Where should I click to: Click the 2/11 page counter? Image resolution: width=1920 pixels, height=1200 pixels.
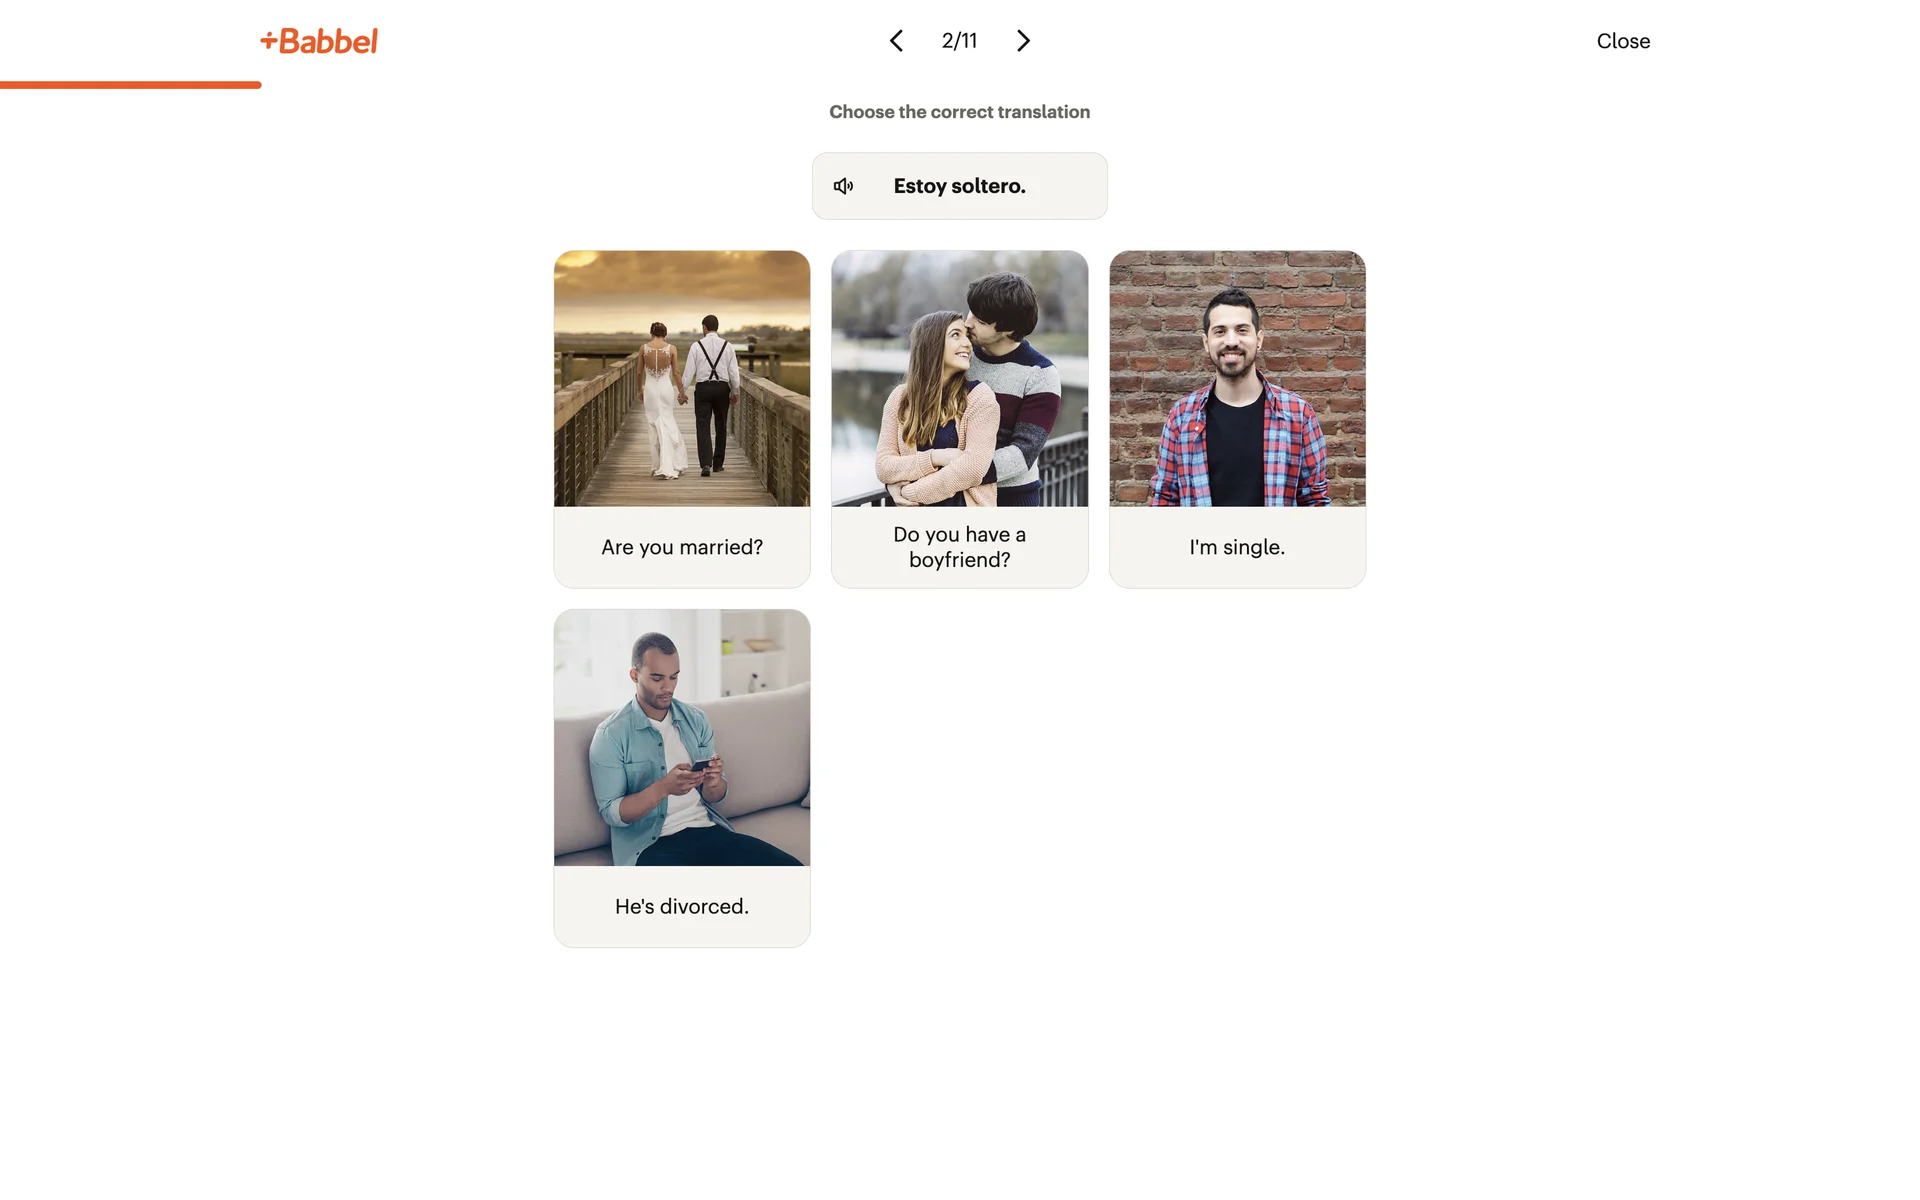pyautogui.click(x=959, y=41)
